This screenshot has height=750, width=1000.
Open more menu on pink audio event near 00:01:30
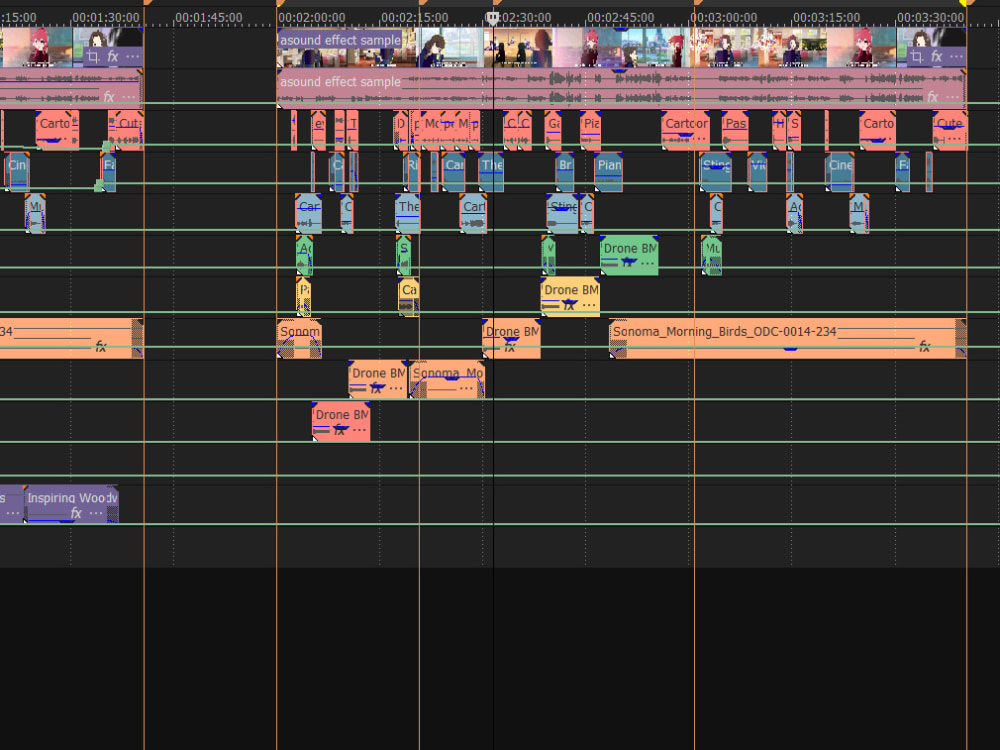point(129,97)
